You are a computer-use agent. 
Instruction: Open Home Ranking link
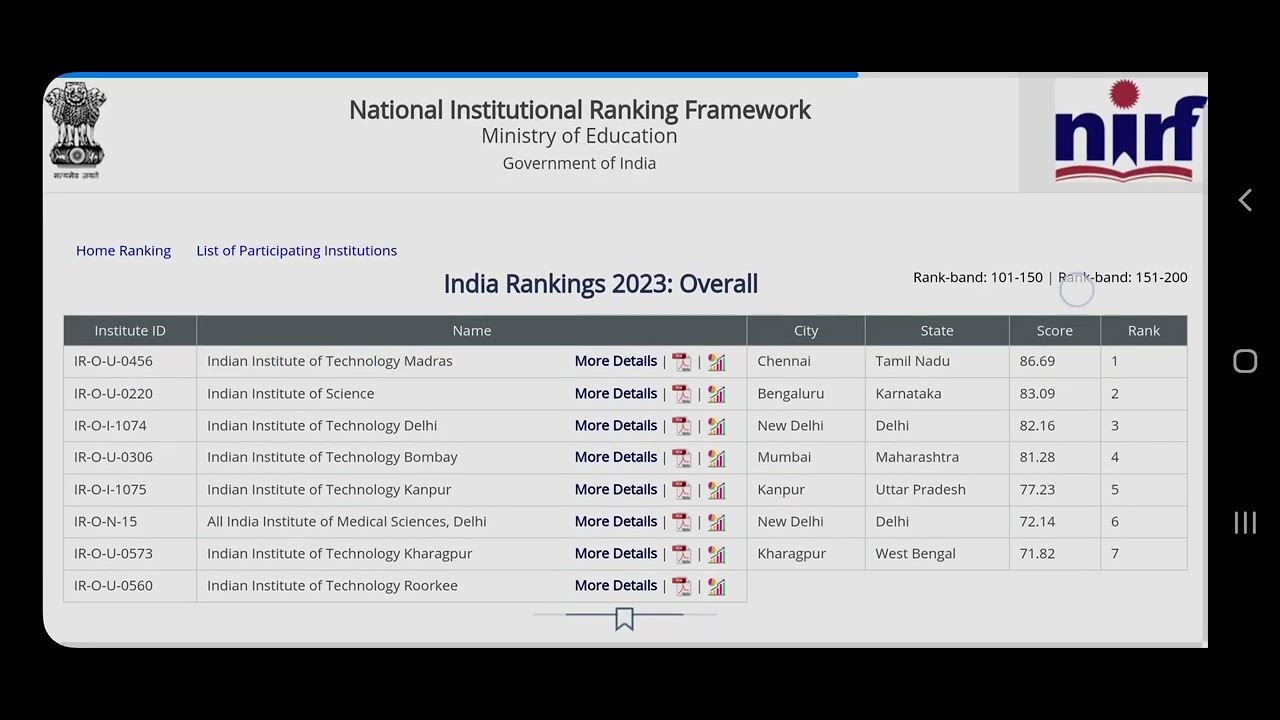tap(123, 250)
